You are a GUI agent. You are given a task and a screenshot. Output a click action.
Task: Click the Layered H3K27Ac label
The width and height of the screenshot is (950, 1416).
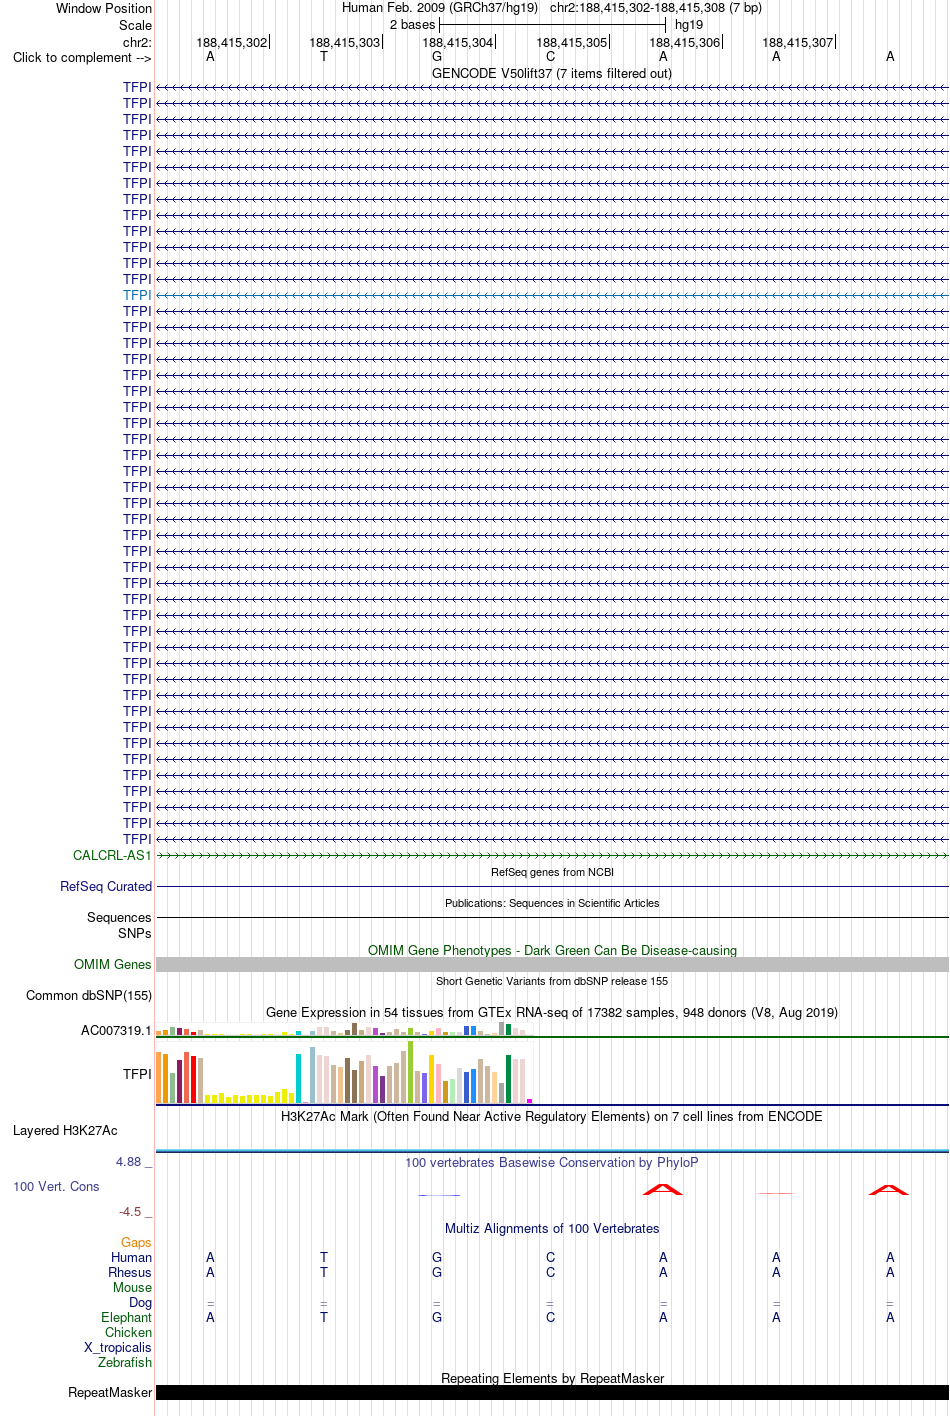pyautogui.click(x=65, y=1130)
